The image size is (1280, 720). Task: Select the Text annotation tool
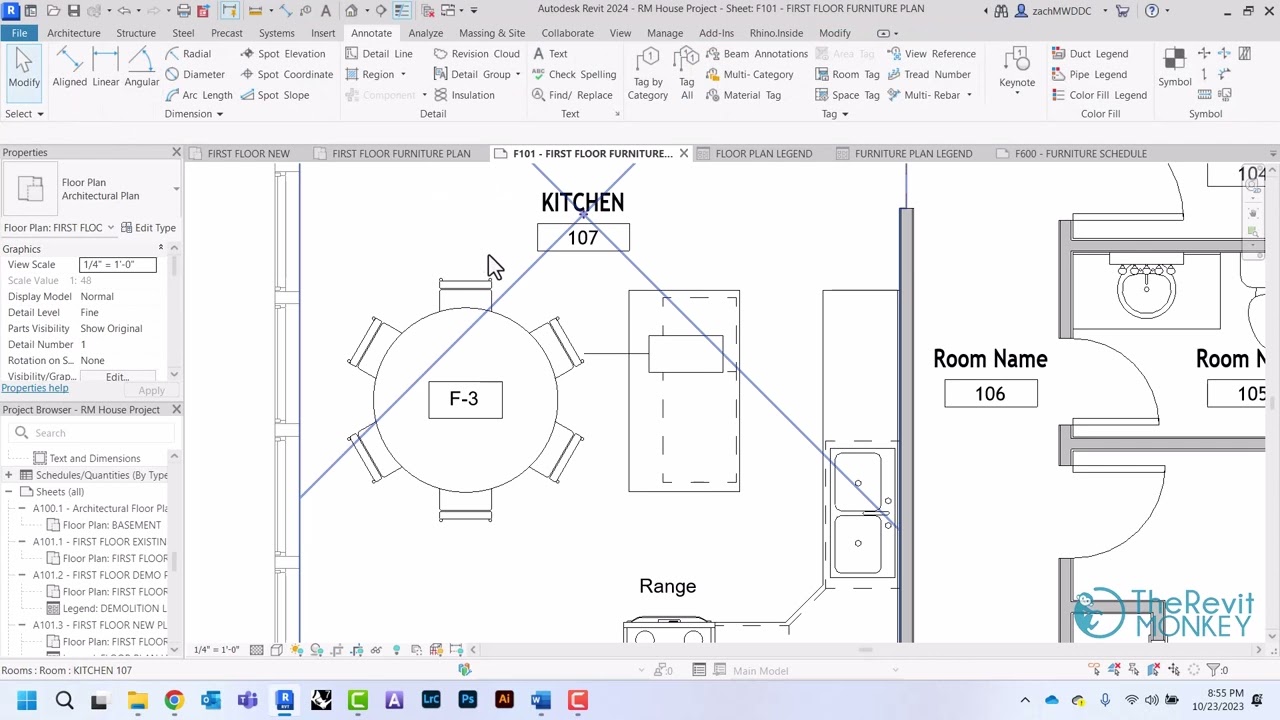(550, 54)
